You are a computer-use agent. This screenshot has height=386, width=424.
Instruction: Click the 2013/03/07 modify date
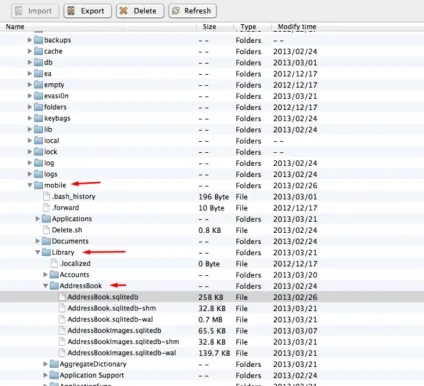(295, 331)
